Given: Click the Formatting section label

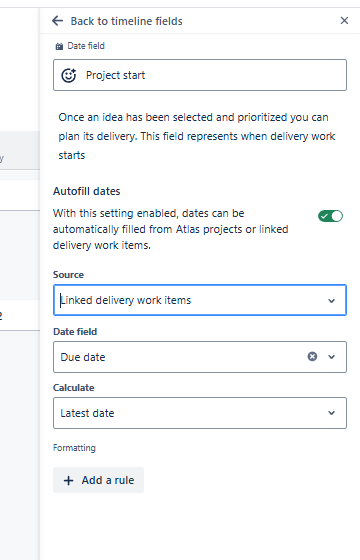Looking at the screenshot, I should tap(74, 448).
